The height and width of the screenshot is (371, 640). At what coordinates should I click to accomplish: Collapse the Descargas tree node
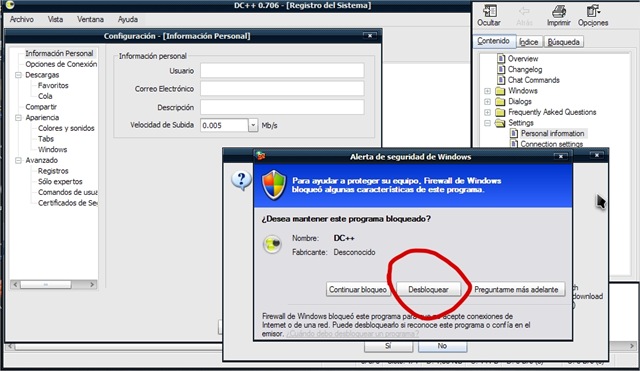18,75
